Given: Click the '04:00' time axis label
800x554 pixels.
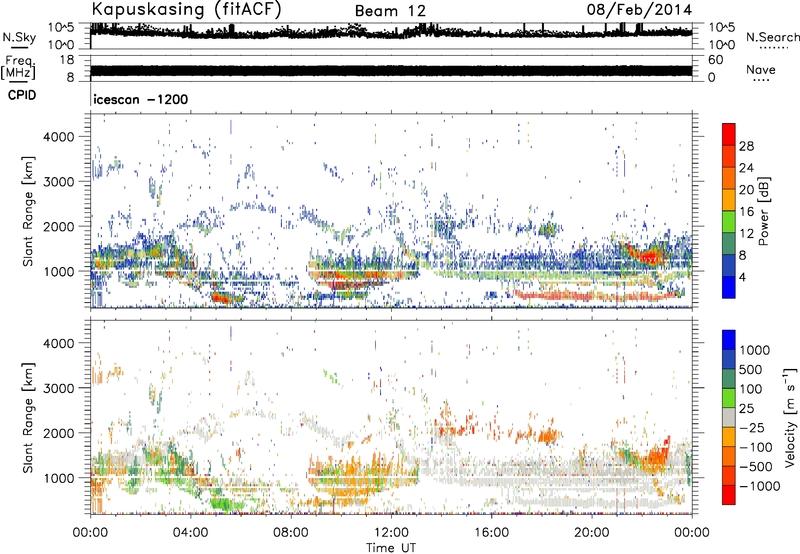Looking at the screenshot, I should 190,533.
